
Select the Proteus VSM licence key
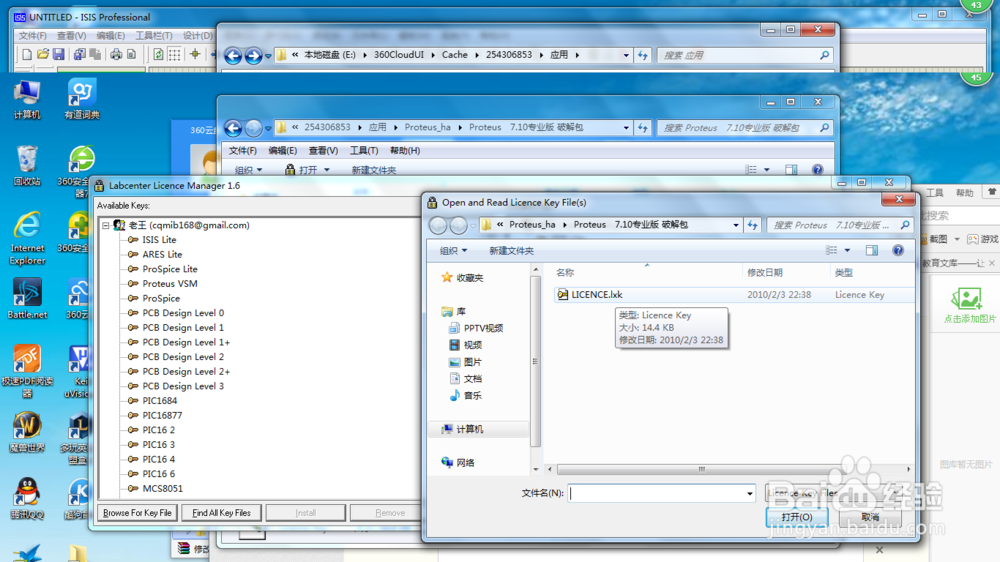(170, 284)
